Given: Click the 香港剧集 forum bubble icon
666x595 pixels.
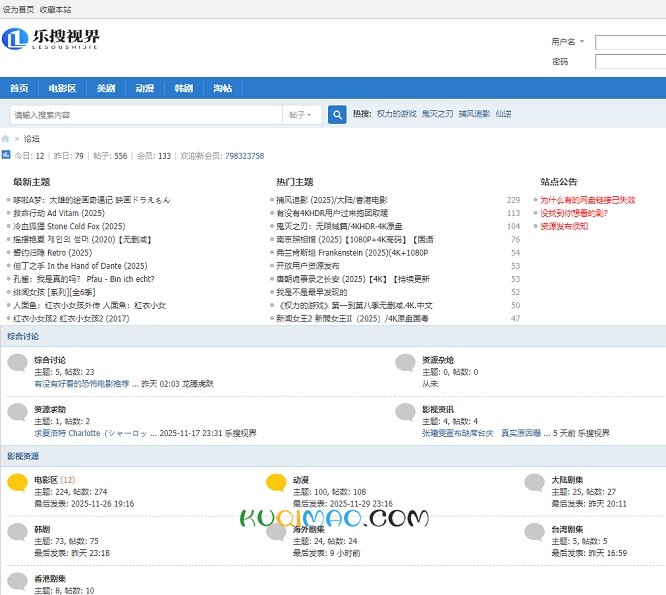Looking at the screenshot, I should coord(17,582).
